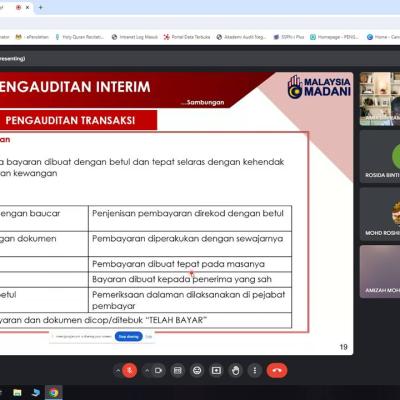Click Hide on the sharing notification

pos(149,337)
